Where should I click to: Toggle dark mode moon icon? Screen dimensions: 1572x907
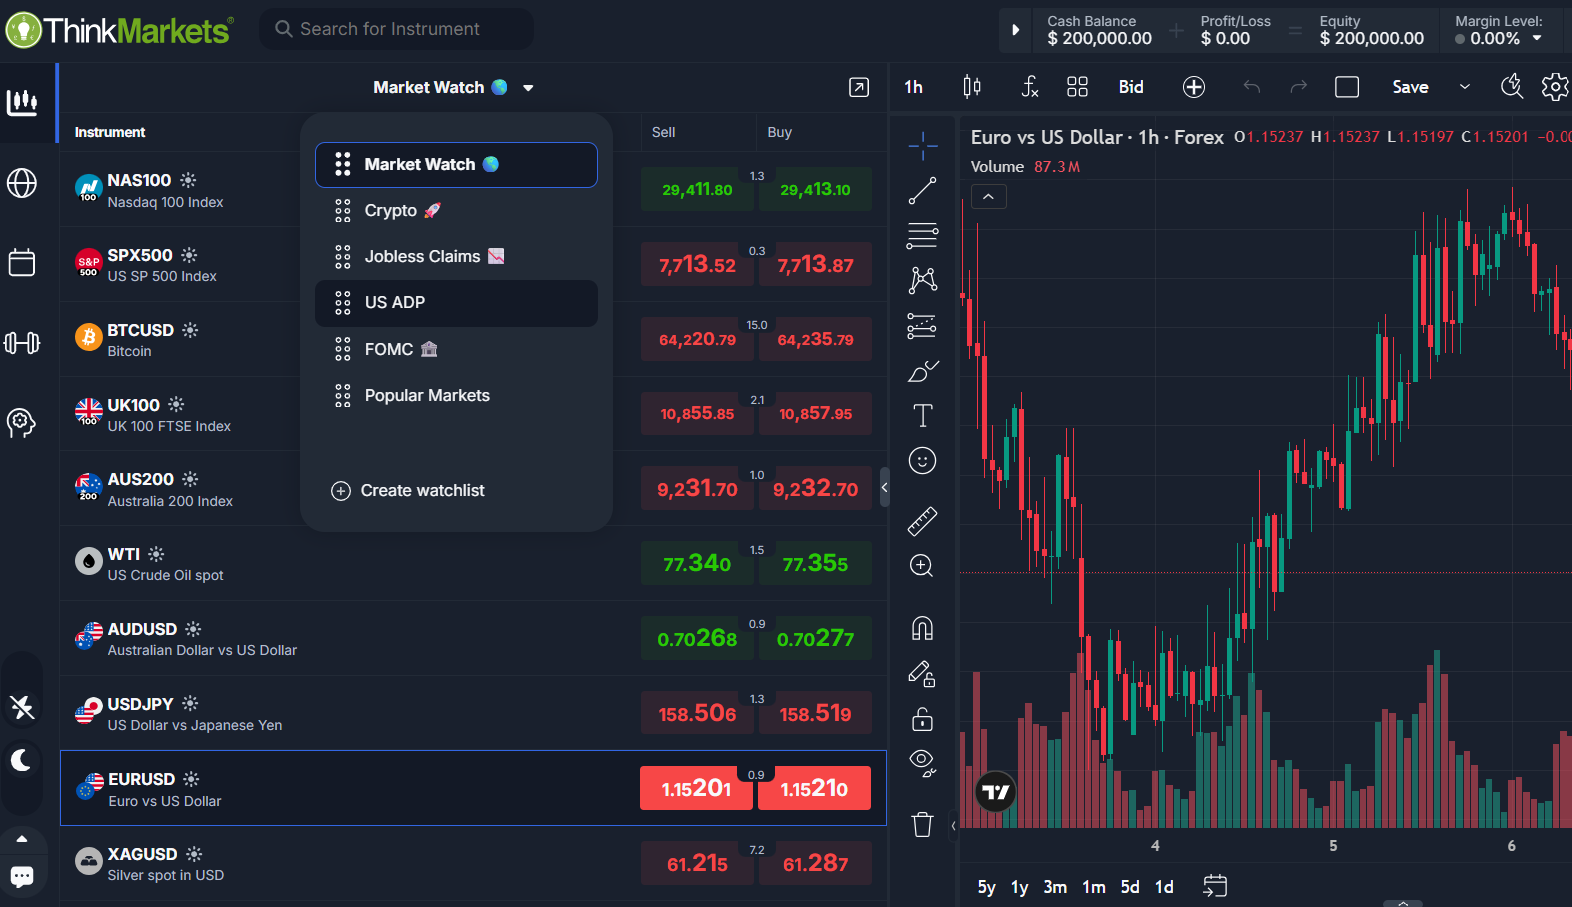[x=22, y=760]
